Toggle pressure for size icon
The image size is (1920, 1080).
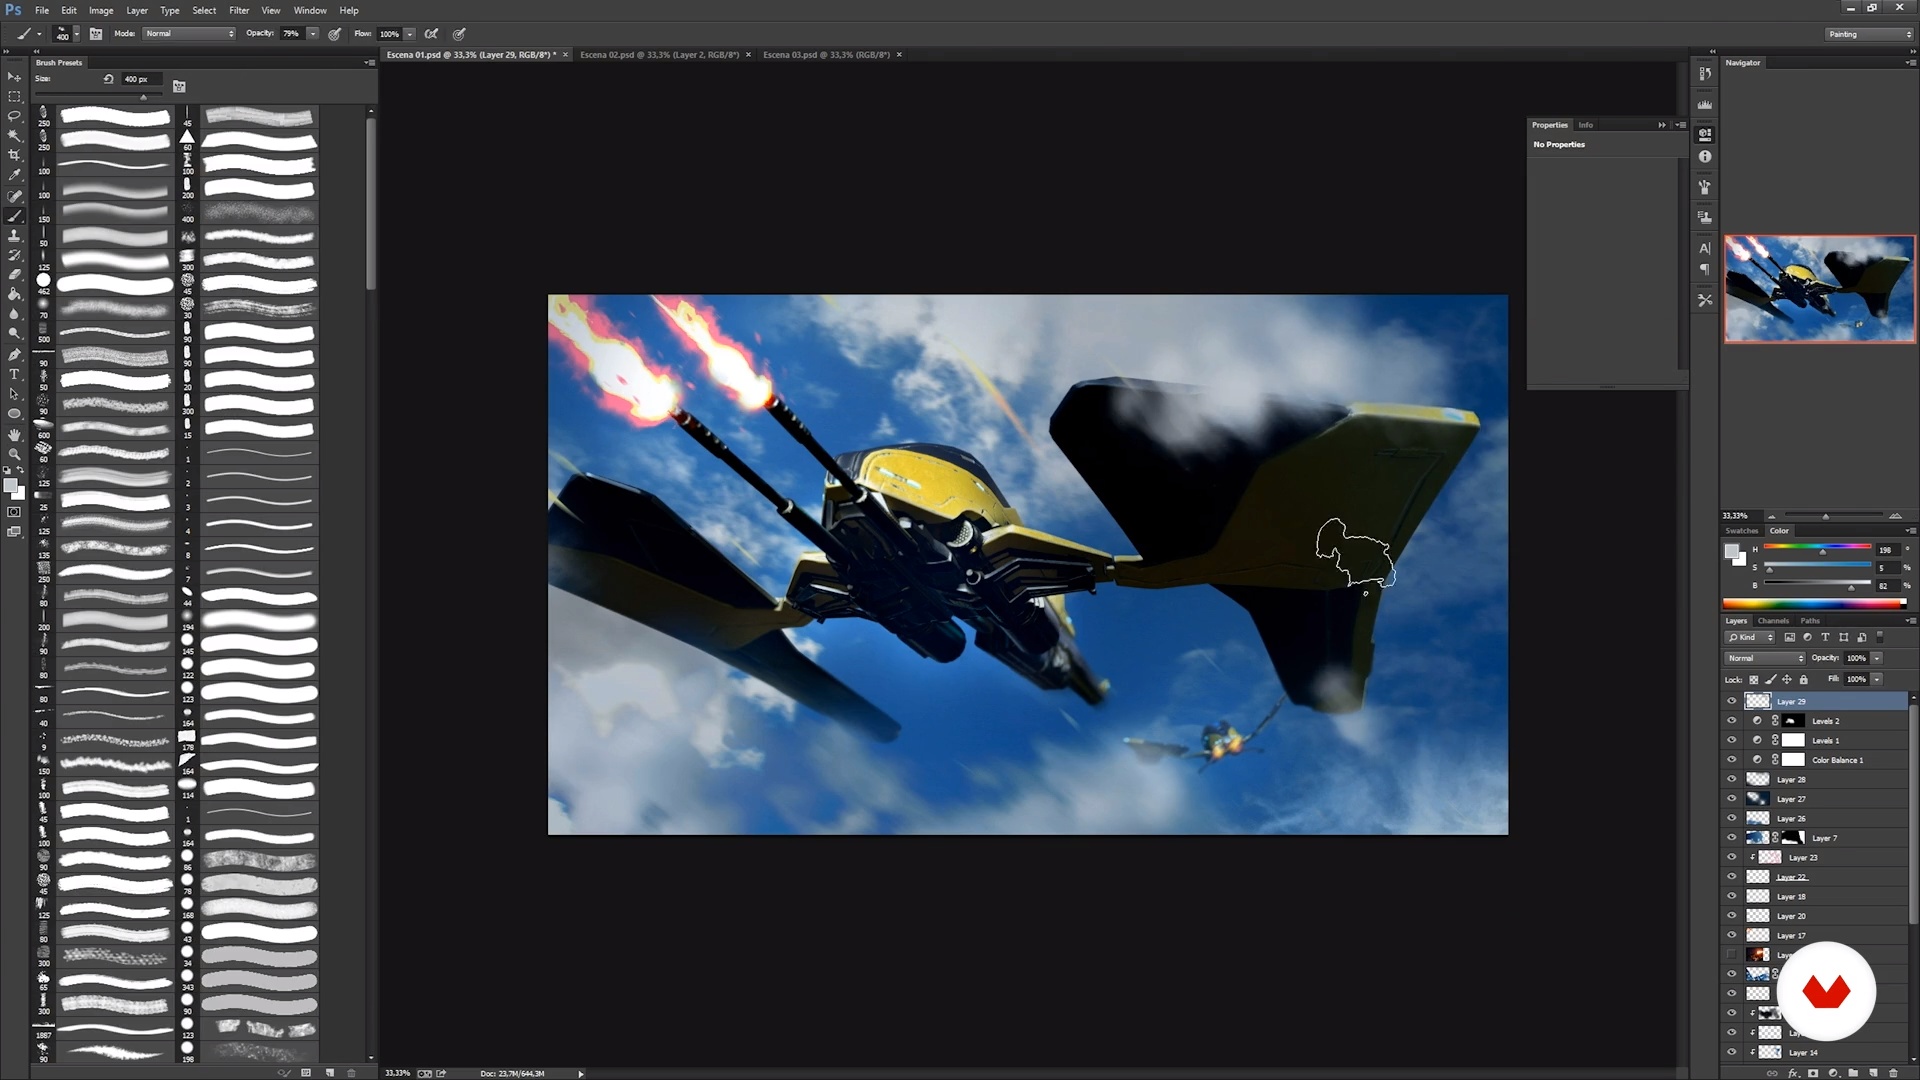coord(459,33)
